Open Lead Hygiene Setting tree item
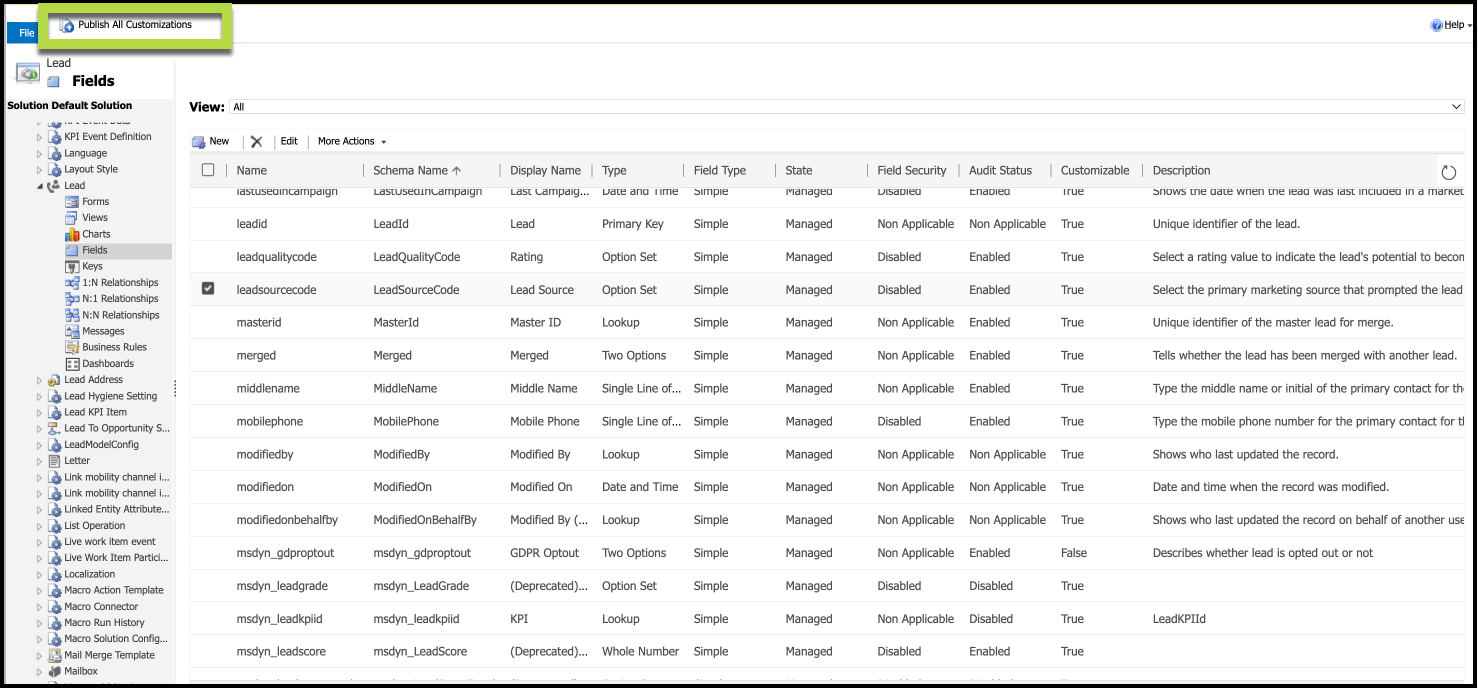 click(x=111, y=396)
